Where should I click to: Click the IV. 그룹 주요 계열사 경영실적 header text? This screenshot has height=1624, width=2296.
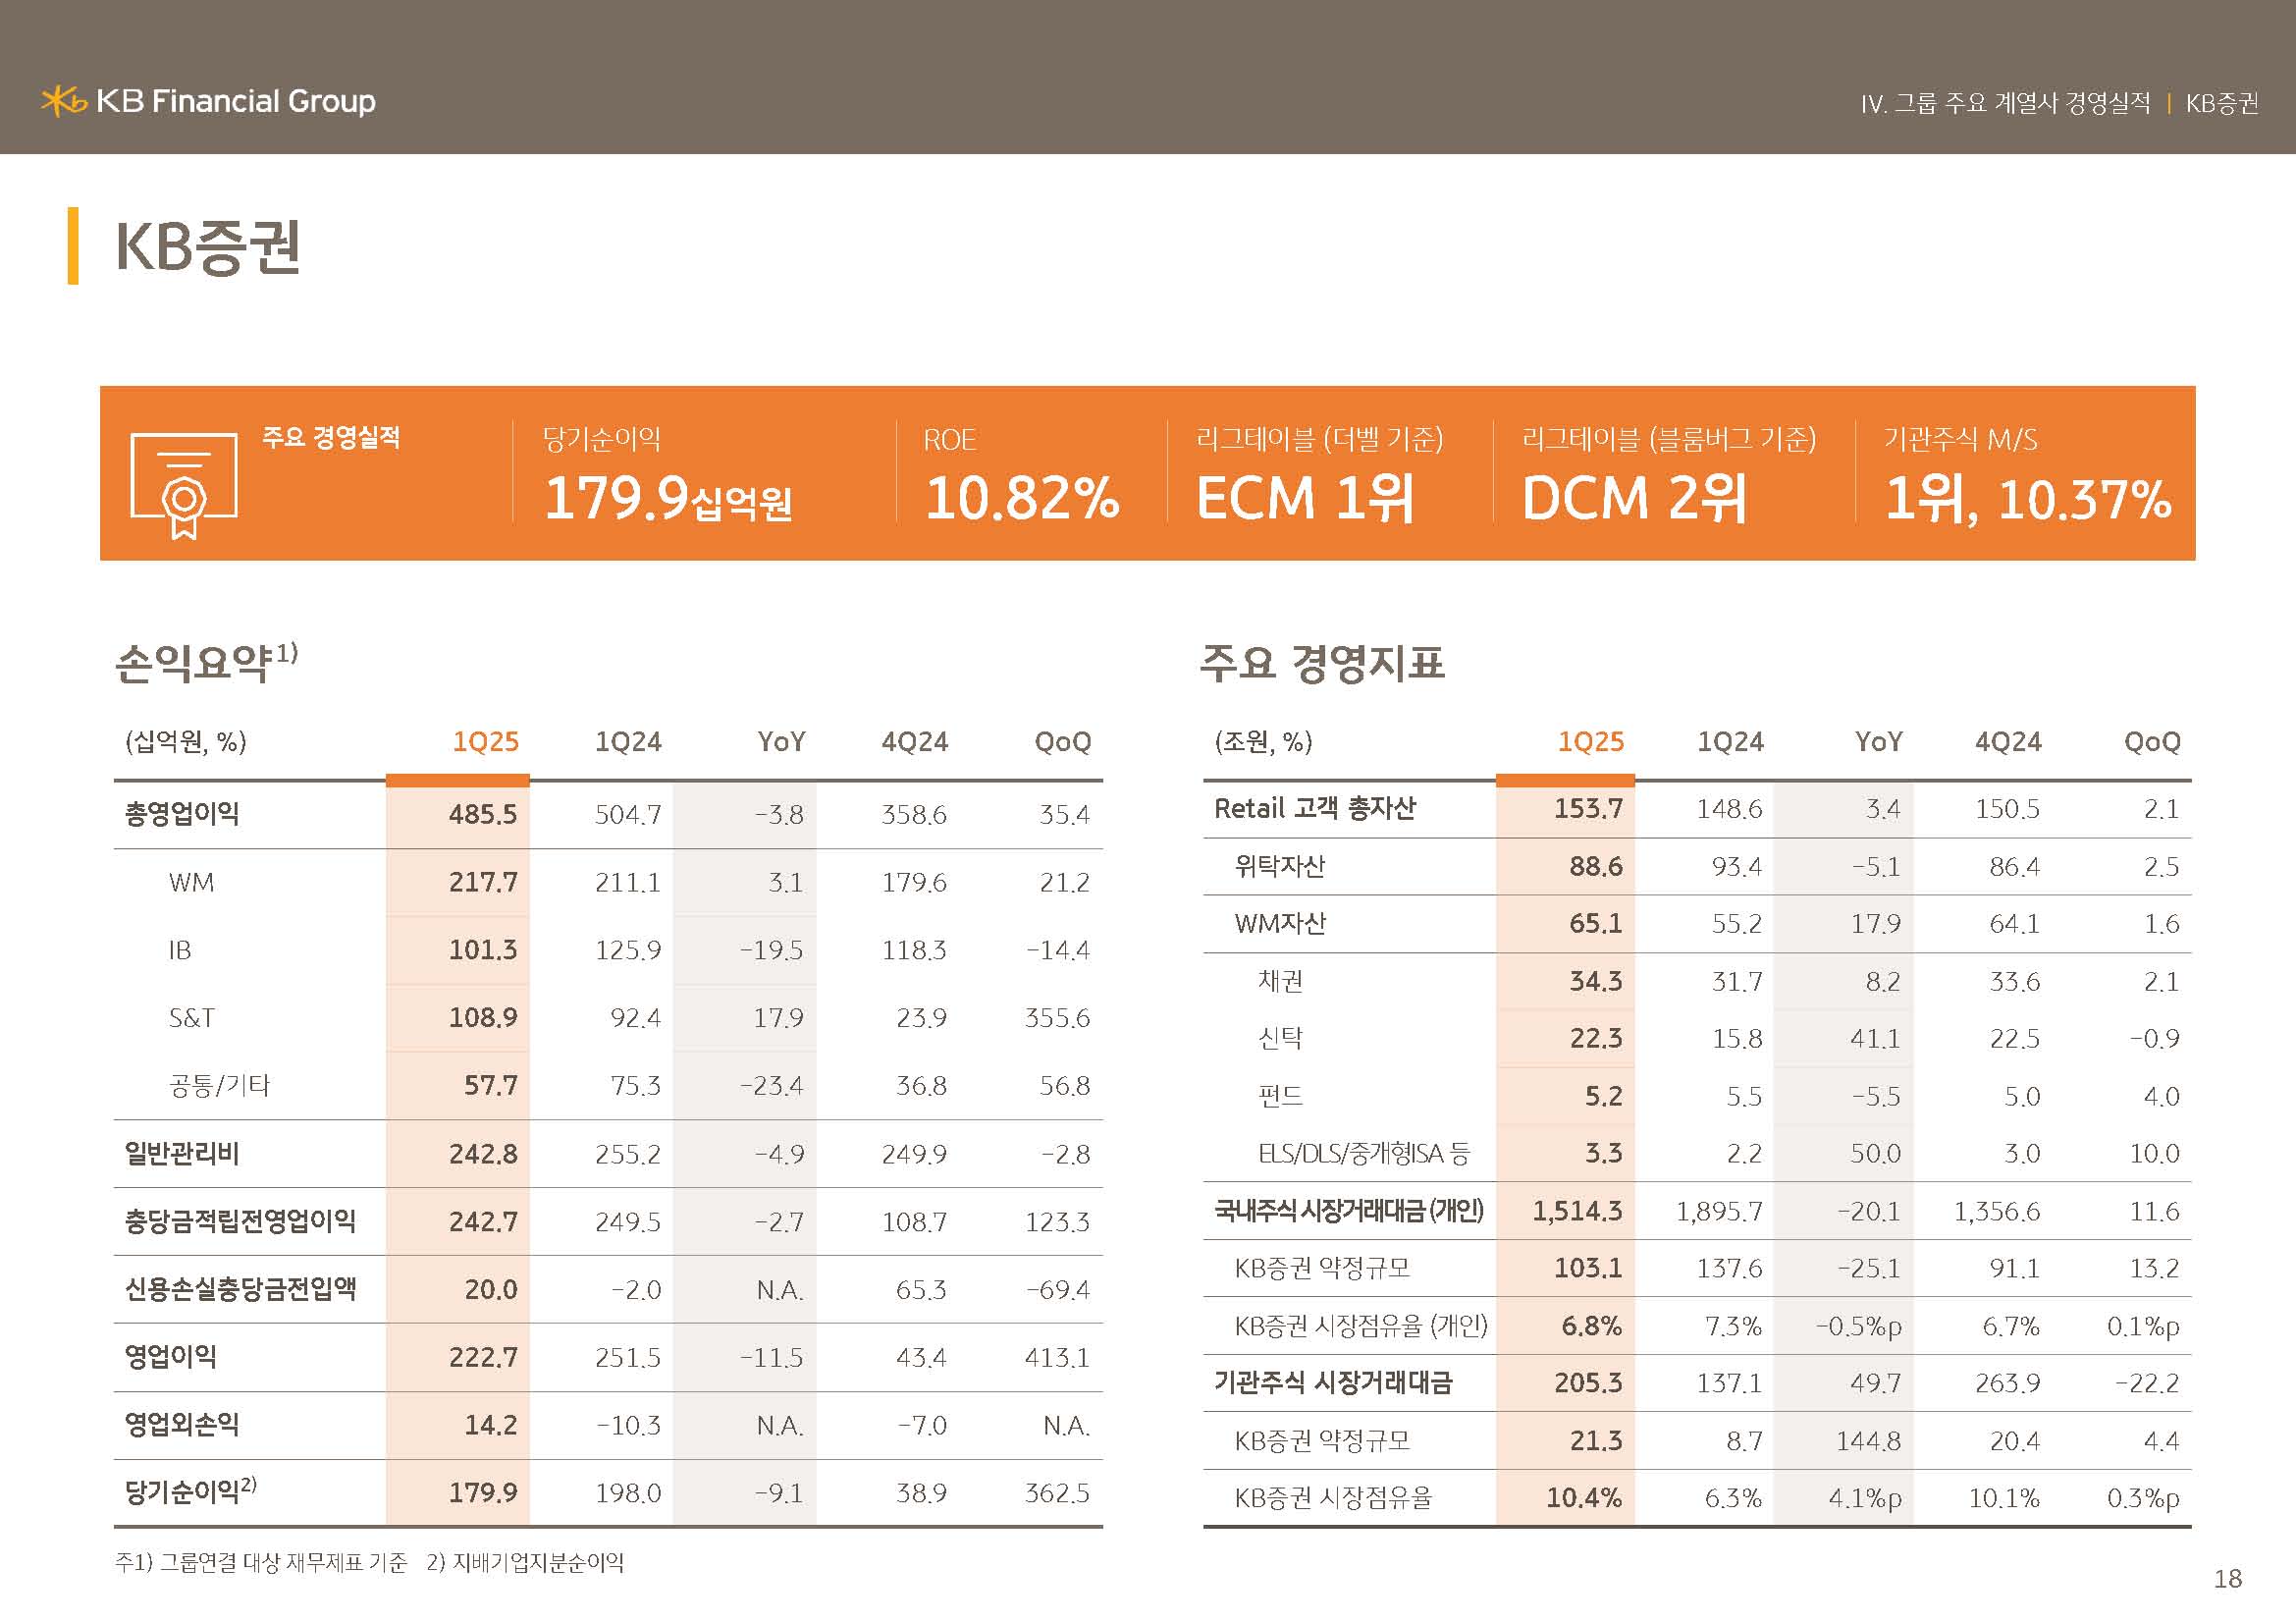click(x=2004, y=103)
